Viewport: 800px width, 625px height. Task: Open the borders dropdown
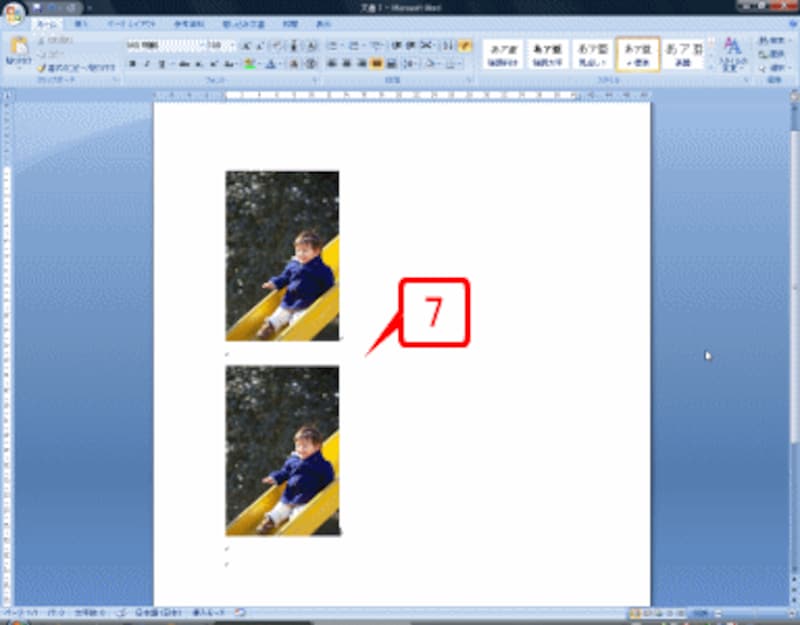452,64
